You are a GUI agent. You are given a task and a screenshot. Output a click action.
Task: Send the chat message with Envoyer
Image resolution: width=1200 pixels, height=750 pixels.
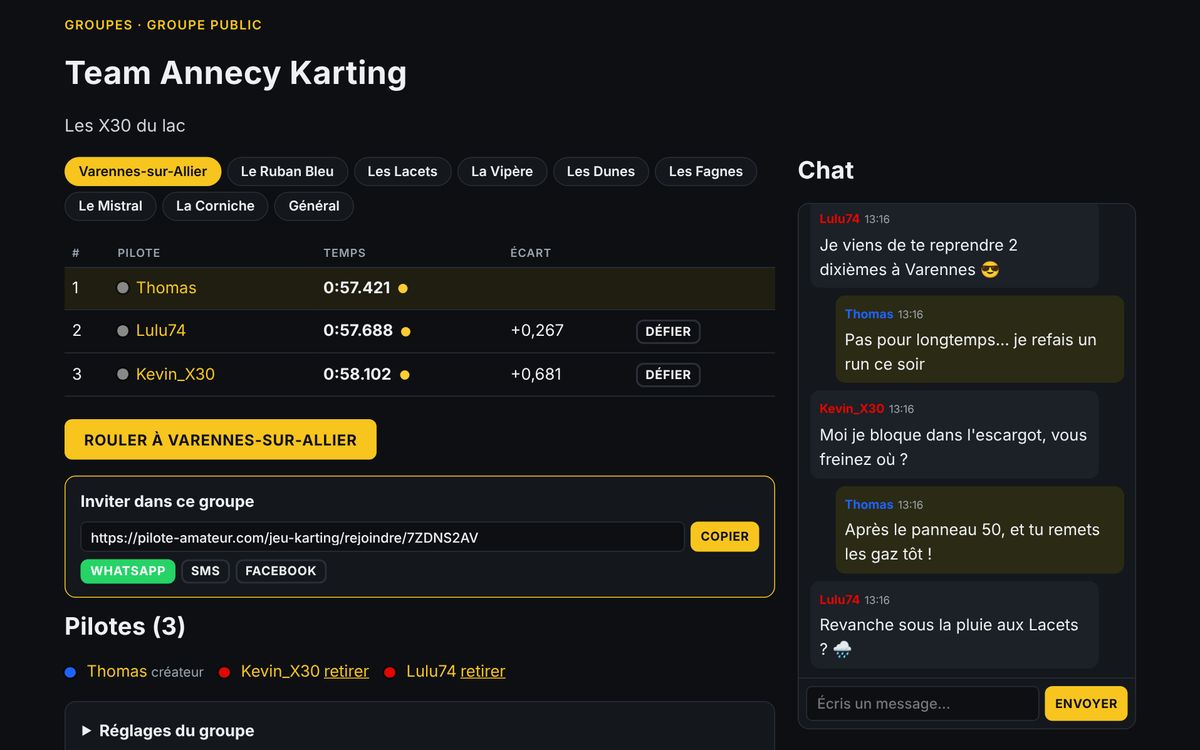tap(1086, 703)
